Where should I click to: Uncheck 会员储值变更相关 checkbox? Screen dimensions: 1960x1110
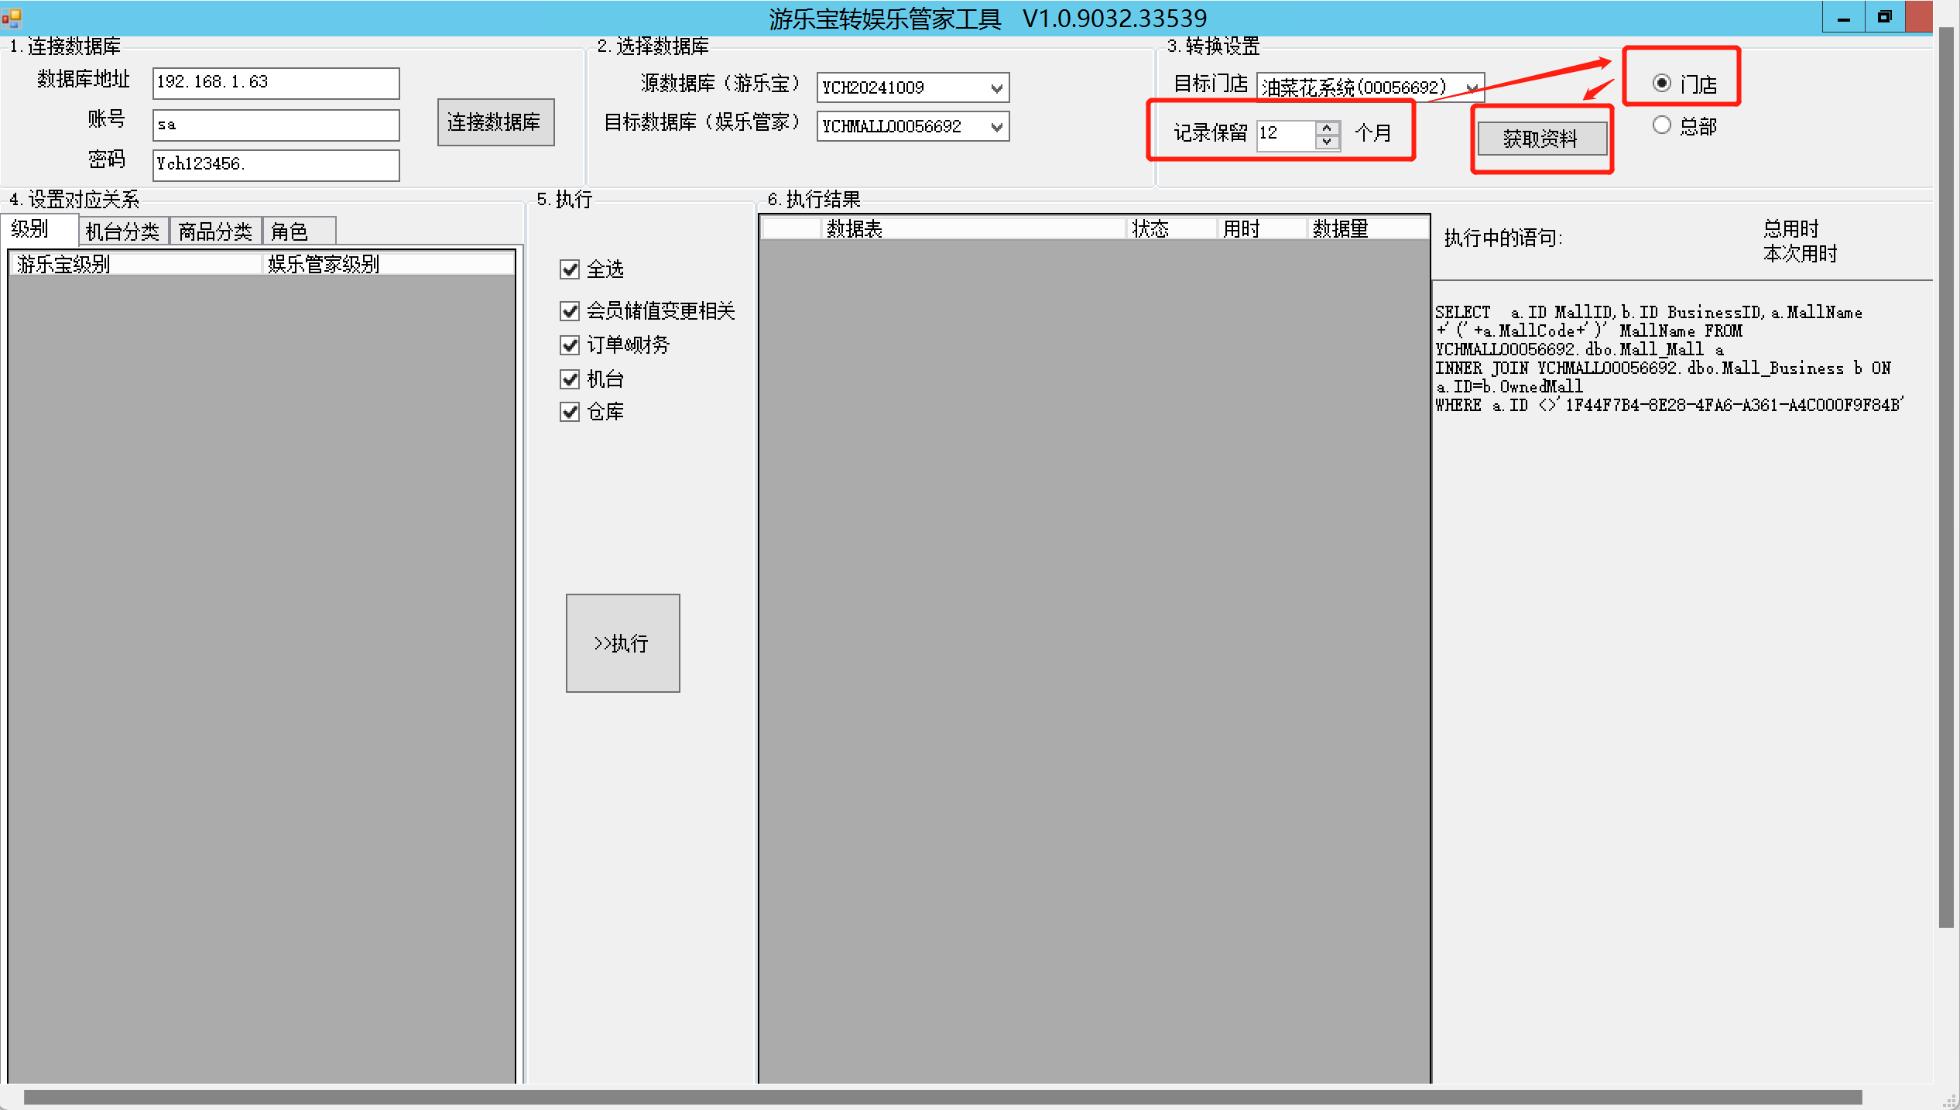[x=570, y=311]
